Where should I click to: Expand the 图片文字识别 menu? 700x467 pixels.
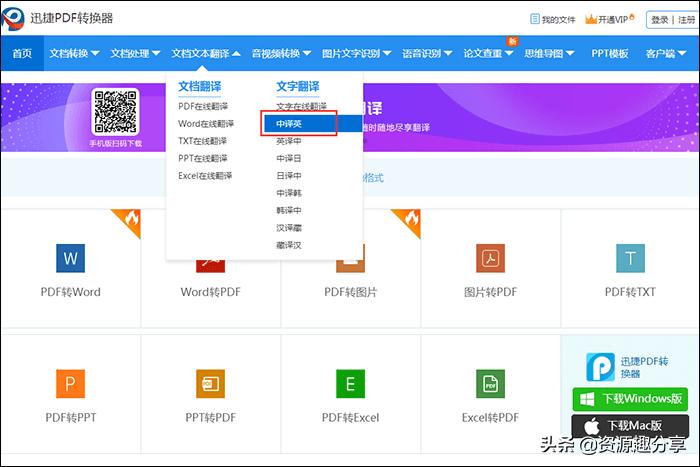357,54
